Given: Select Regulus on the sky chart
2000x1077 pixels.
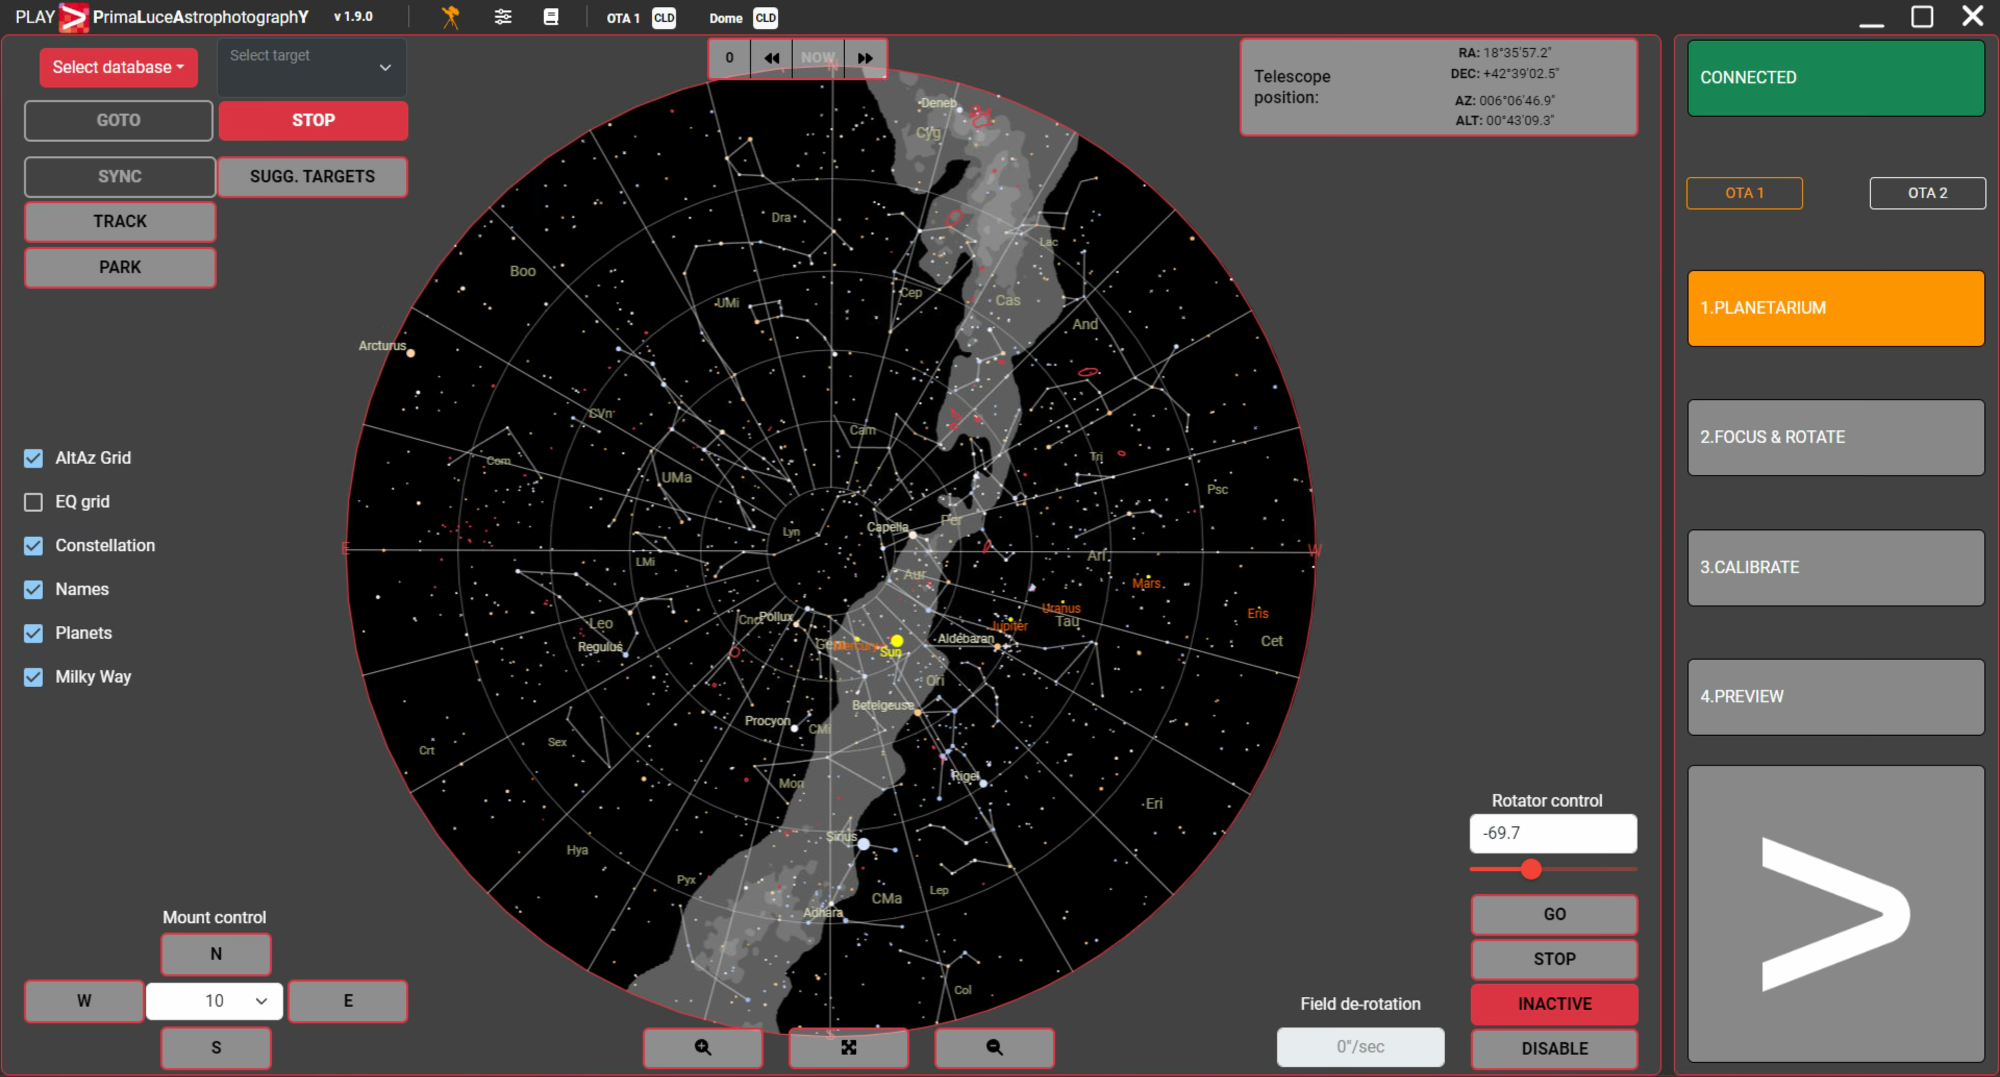Looking at the screenshot, I should (628, 654).
